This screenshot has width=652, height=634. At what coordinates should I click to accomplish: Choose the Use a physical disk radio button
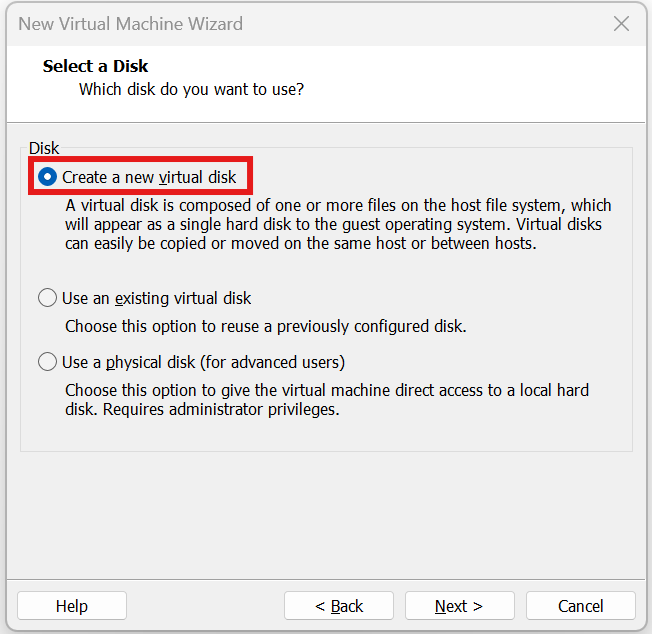click(x=48, y=362)
